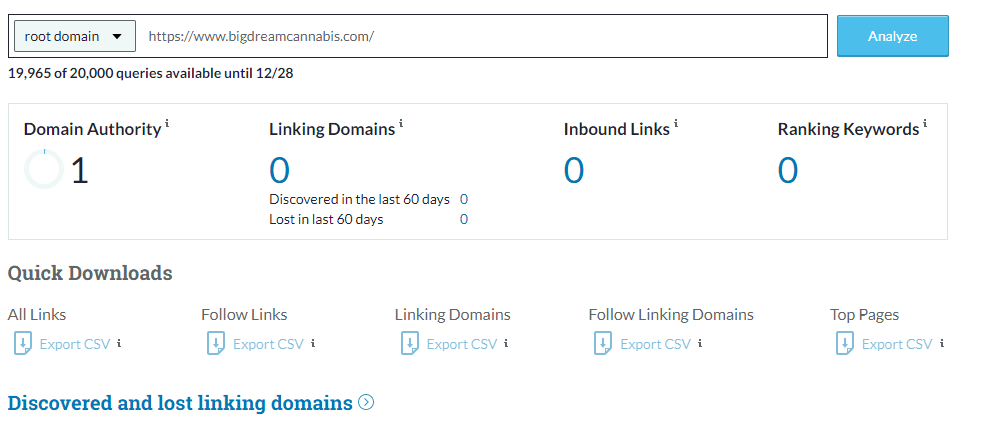Click the Domain Authority progress circle
Viewport: 995px width, 439px height.
point(44,169)
